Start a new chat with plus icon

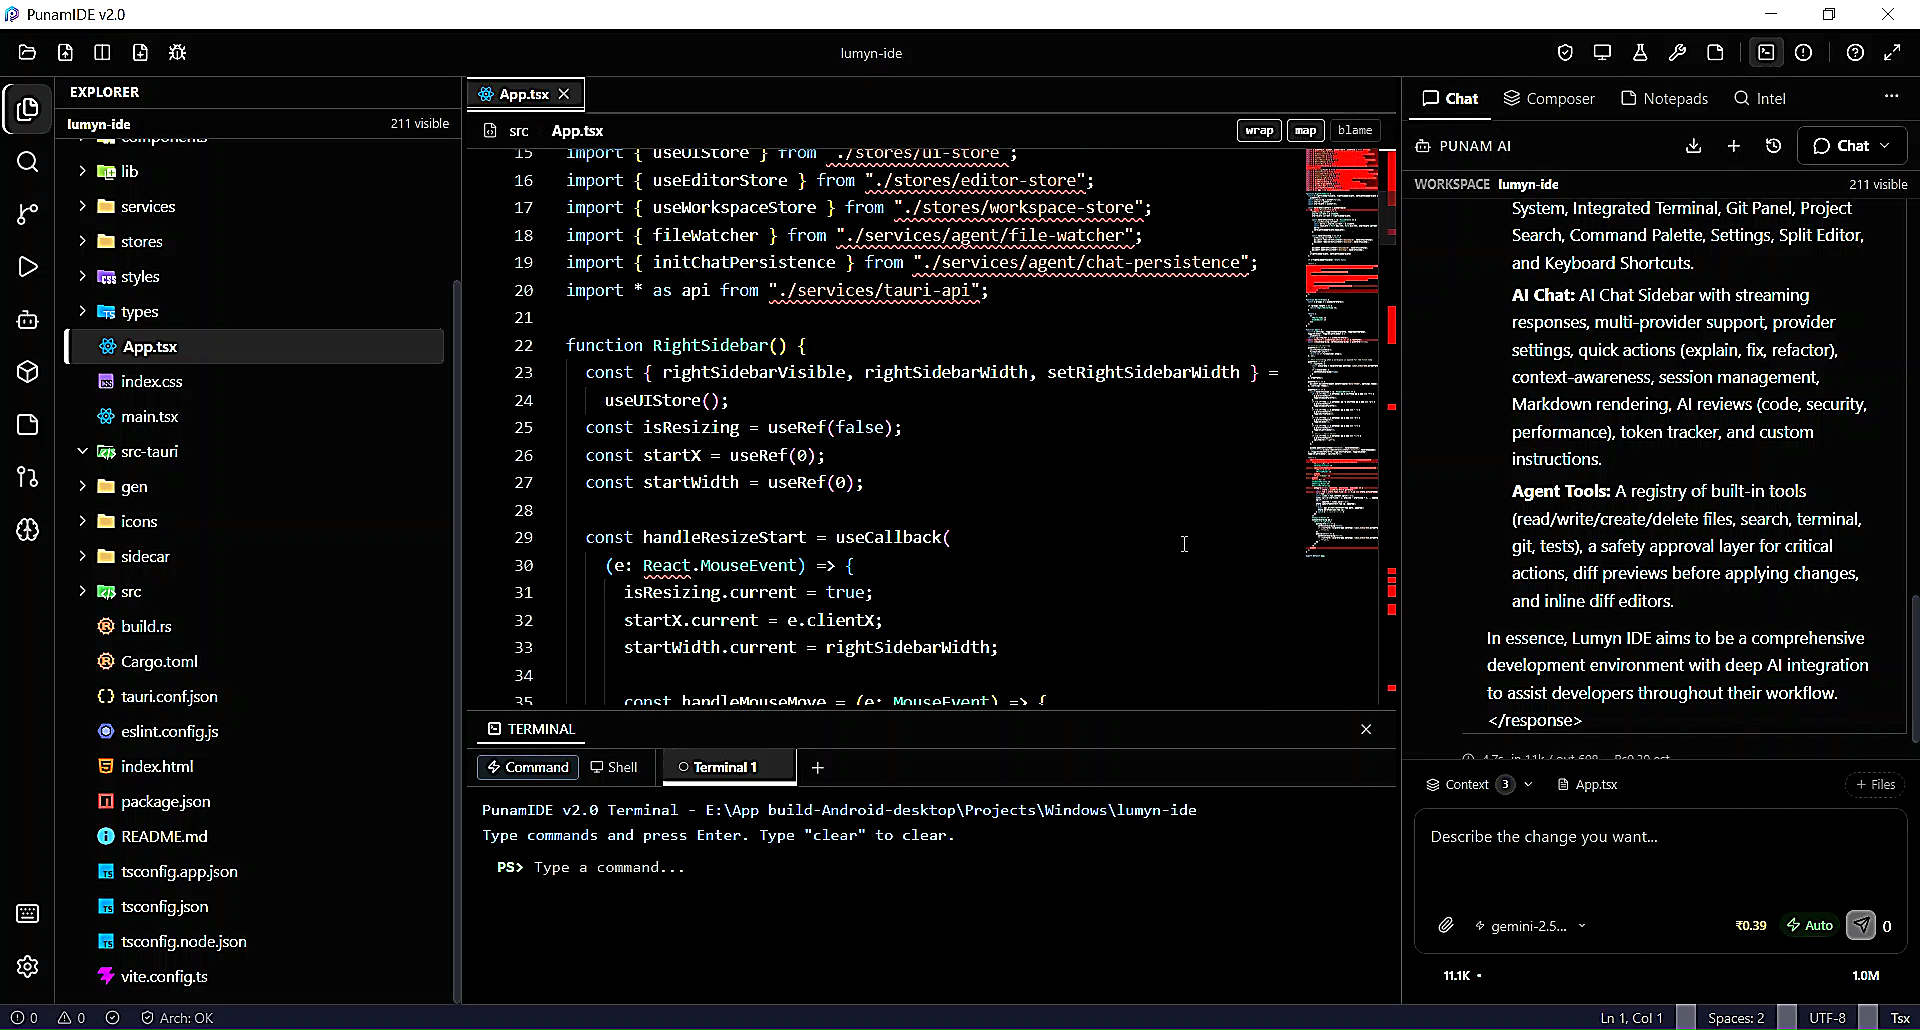(1734, 146)
